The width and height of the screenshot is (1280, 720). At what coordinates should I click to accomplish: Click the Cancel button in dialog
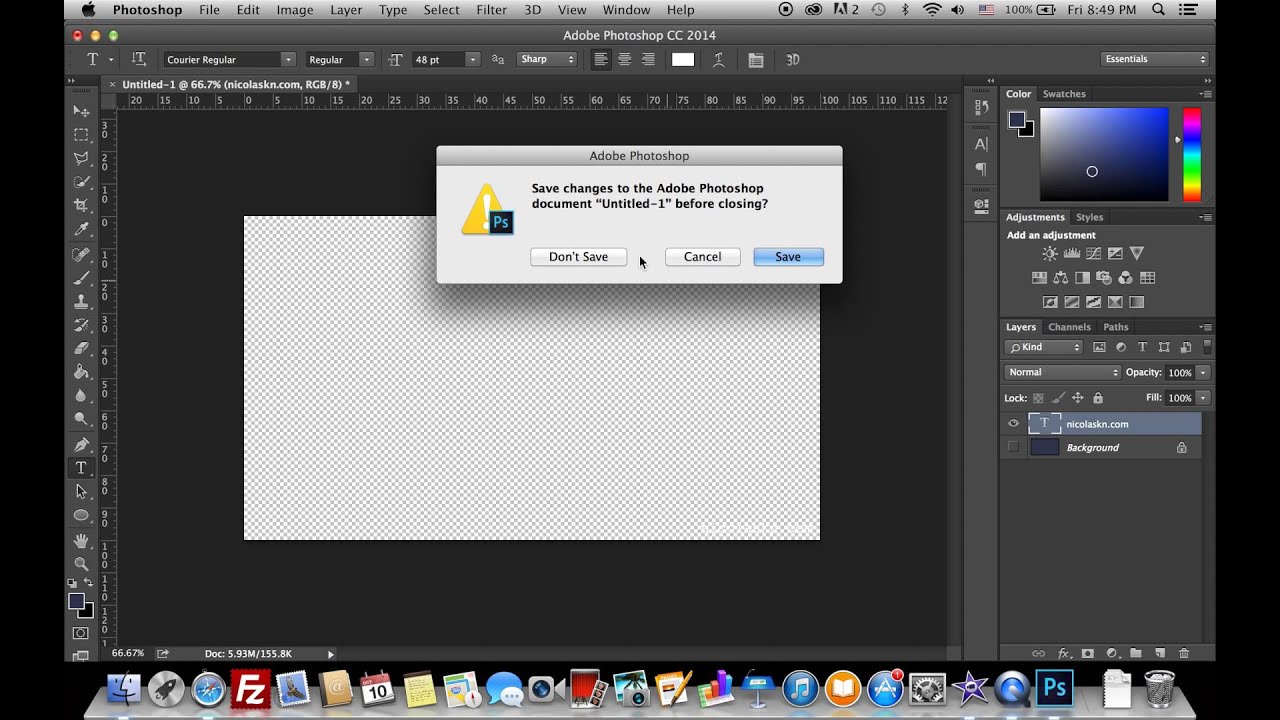pos(702,257)
